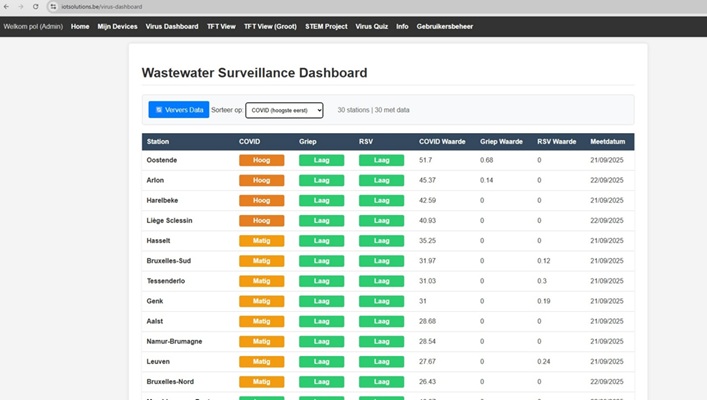Click the Genk station name
The image size is (707, 400).
pos(155,301)
